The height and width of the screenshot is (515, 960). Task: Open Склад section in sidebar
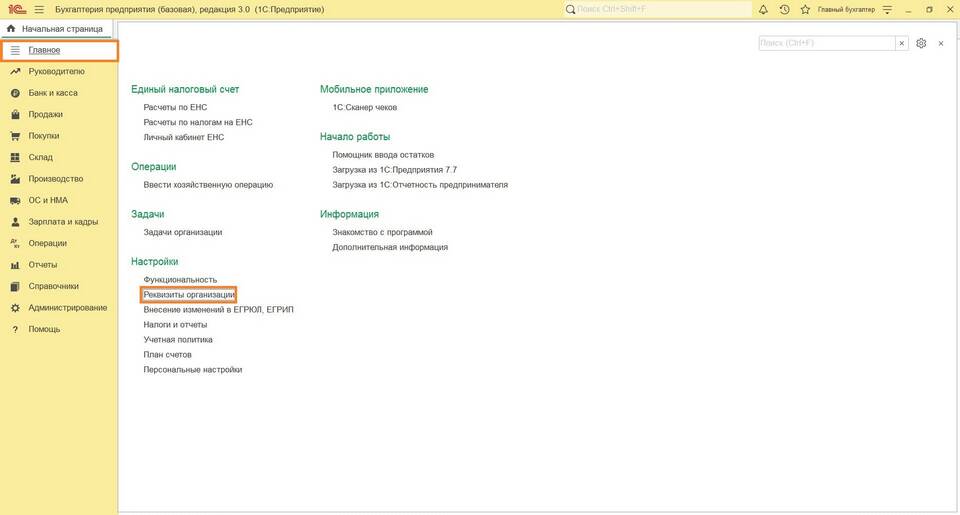(40, 157)
